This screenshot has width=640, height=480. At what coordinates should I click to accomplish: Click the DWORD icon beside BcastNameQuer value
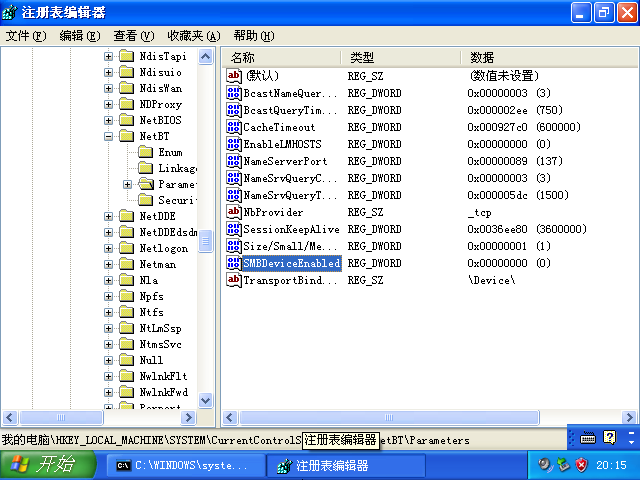pyautogui.click(x=233, y=93)
